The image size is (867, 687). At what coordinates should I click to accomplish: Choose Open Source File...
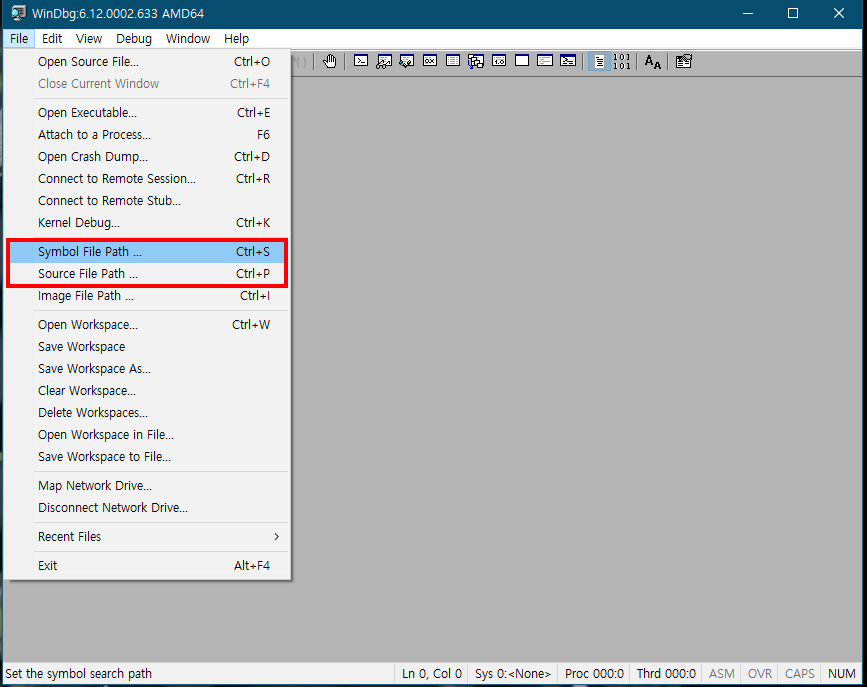point(147,61)
